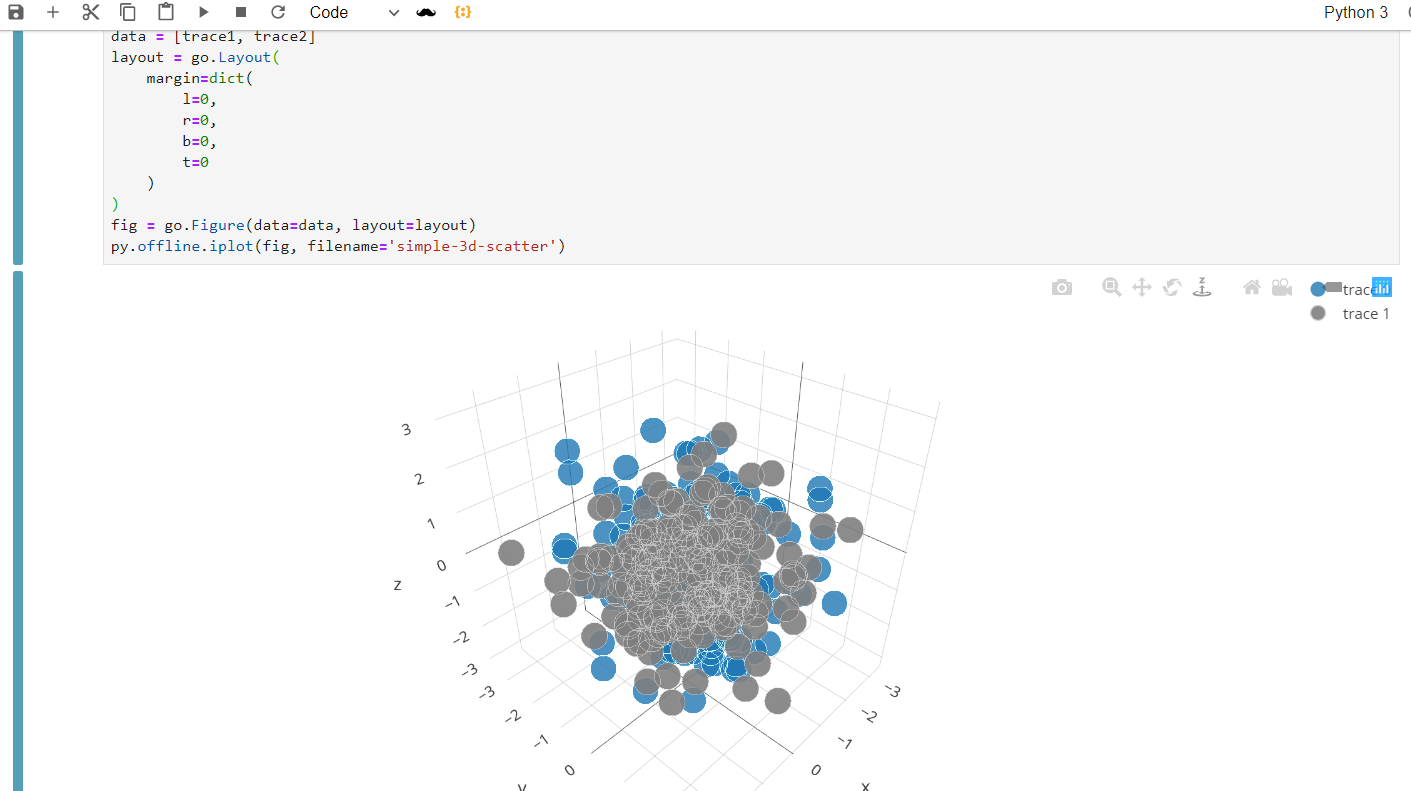Cut the selected cell
The height and width of the screenshot is (791, 1411).
tap(90, 12)
